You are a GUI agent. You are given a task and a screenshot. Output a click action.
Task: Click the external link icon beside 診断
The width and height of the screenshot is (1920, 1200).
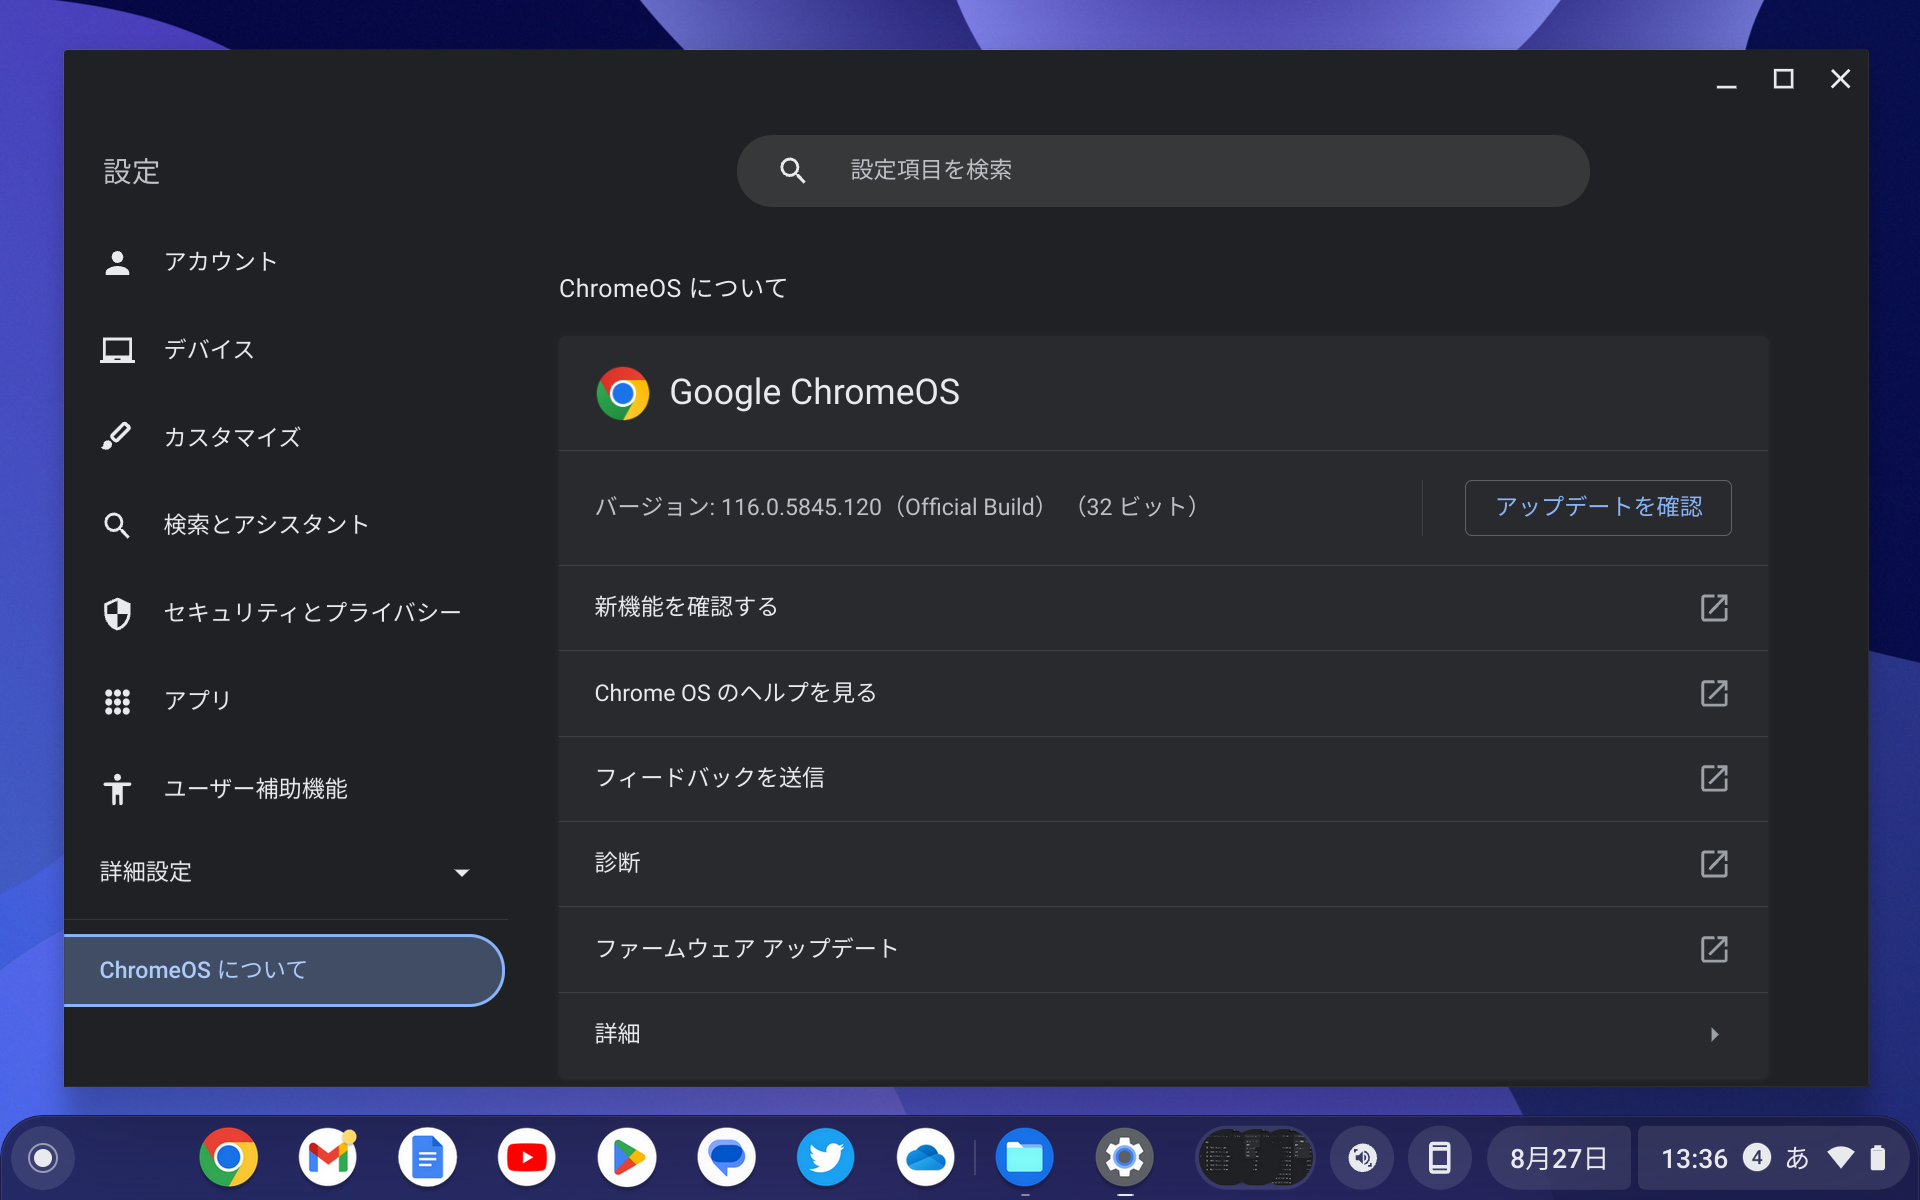[x=1715, y=864]
